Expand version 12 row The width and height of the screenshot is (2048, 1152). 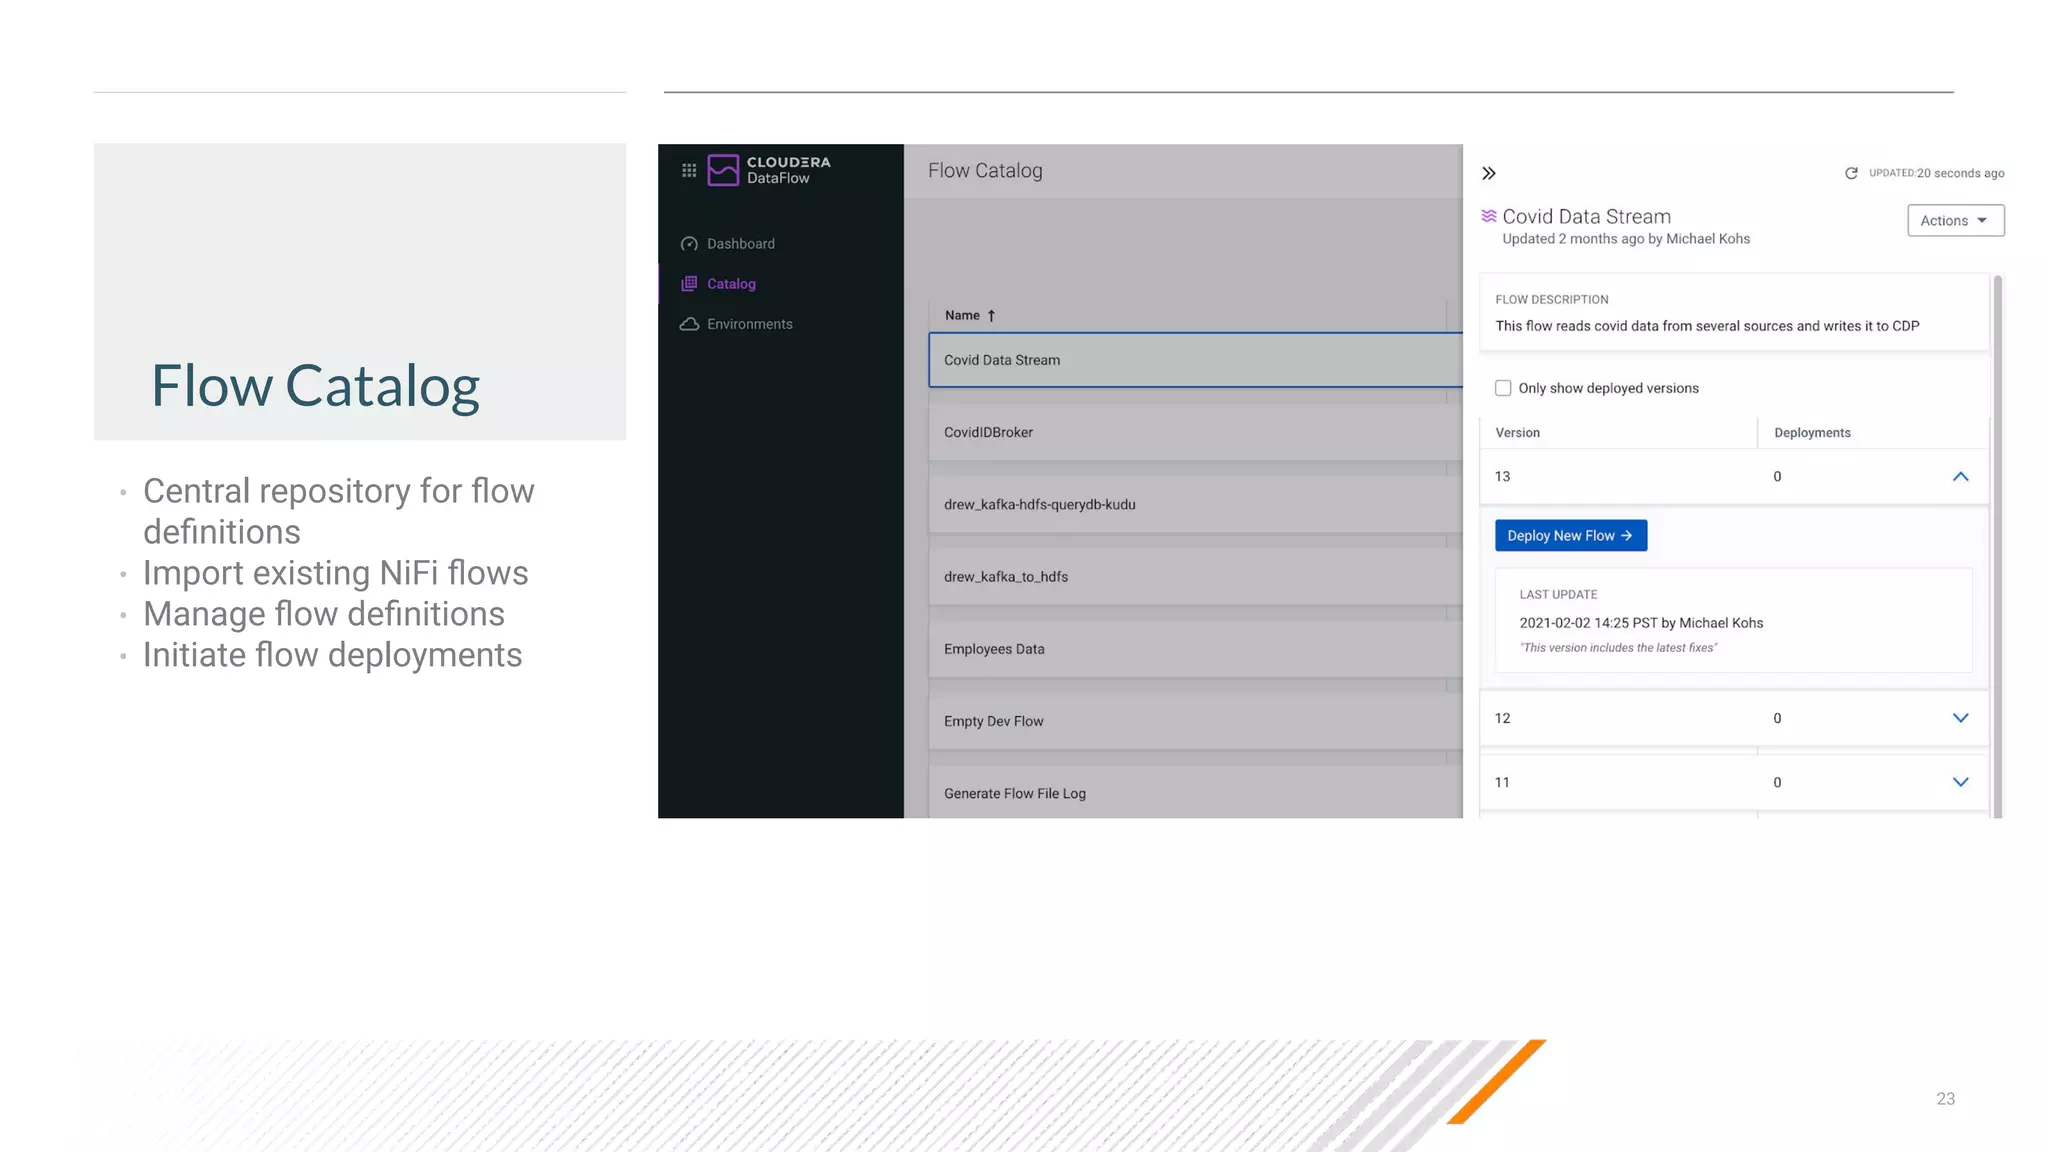coord(1960,718)
